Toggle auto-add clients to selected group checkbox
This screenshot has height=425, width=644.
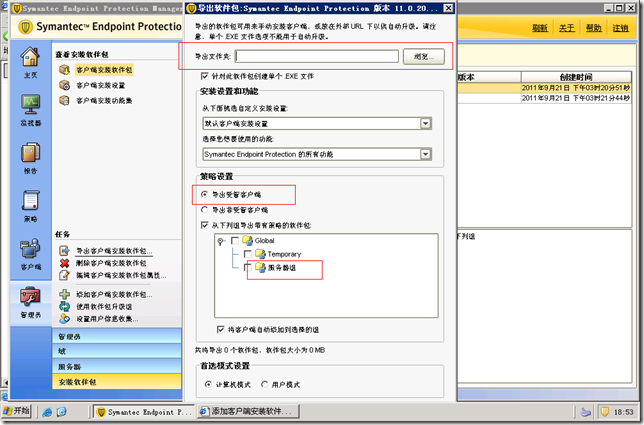pyautogui.click(x=221, y=329)
